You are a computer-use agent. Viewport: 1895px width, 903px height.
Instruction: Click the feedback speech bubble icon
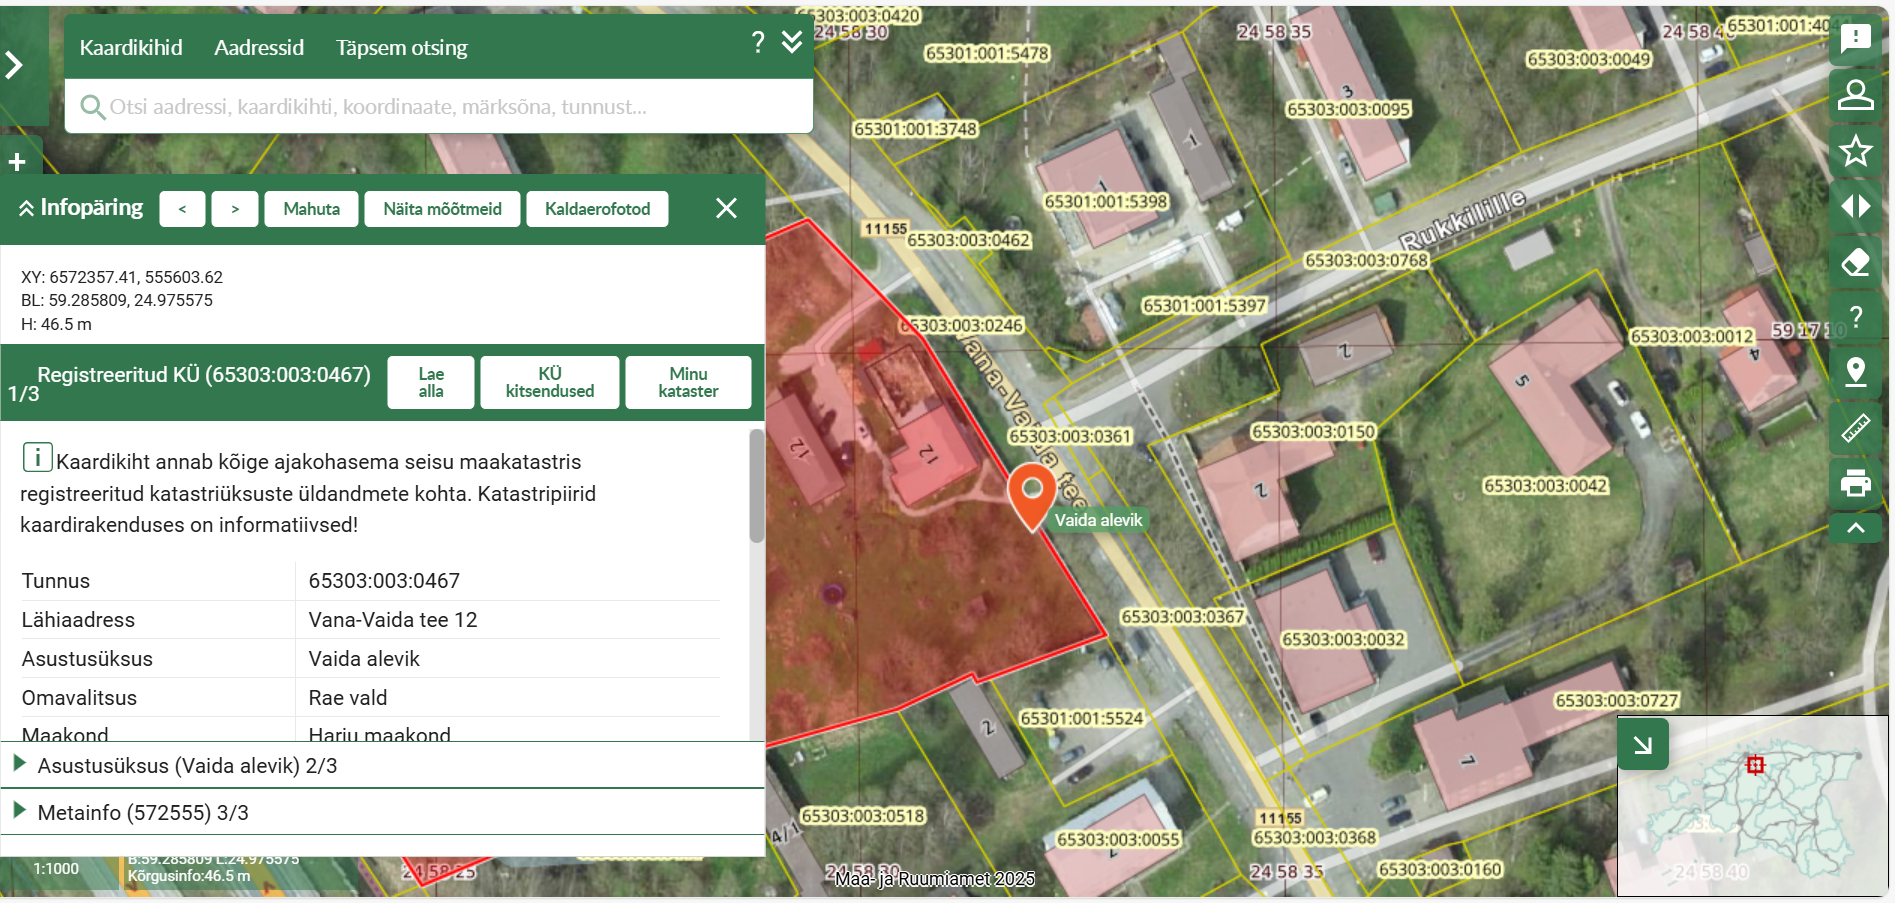coord(1855,39)
